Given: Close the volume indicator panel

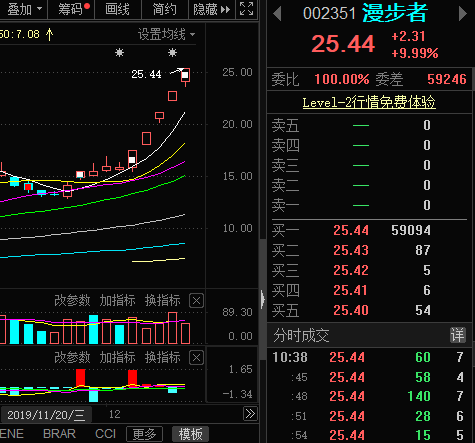Looking at the screenshot, I should point(196,301).
